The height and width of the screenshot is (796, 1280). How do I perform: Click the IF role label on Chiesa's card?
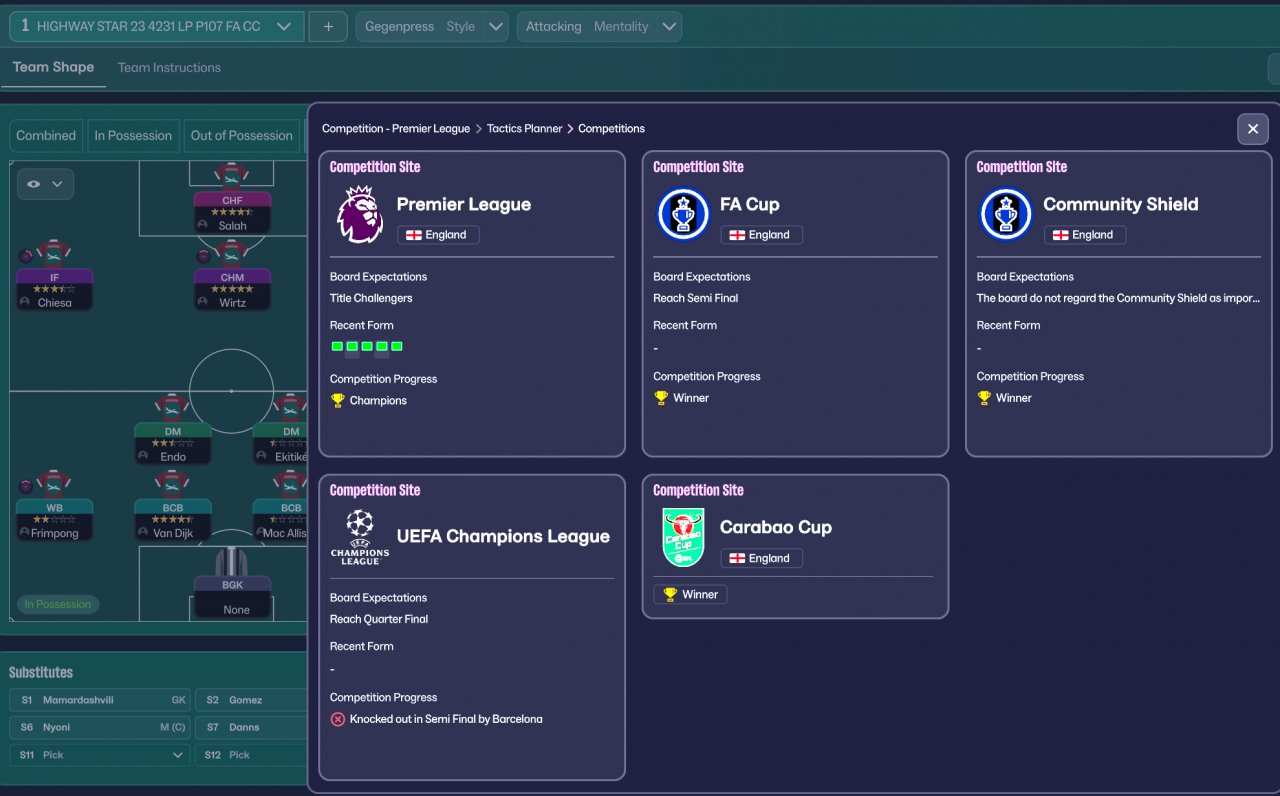[x=54, y=277]
